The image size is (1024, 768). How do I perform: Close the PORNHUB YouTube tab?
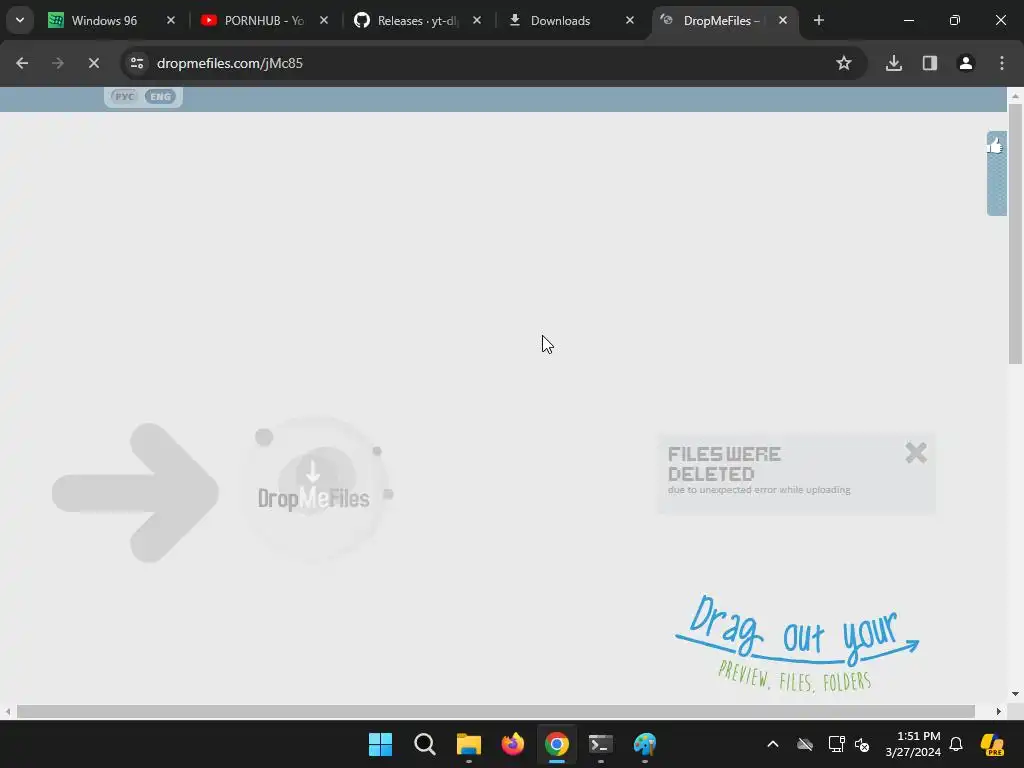[323, 20]
